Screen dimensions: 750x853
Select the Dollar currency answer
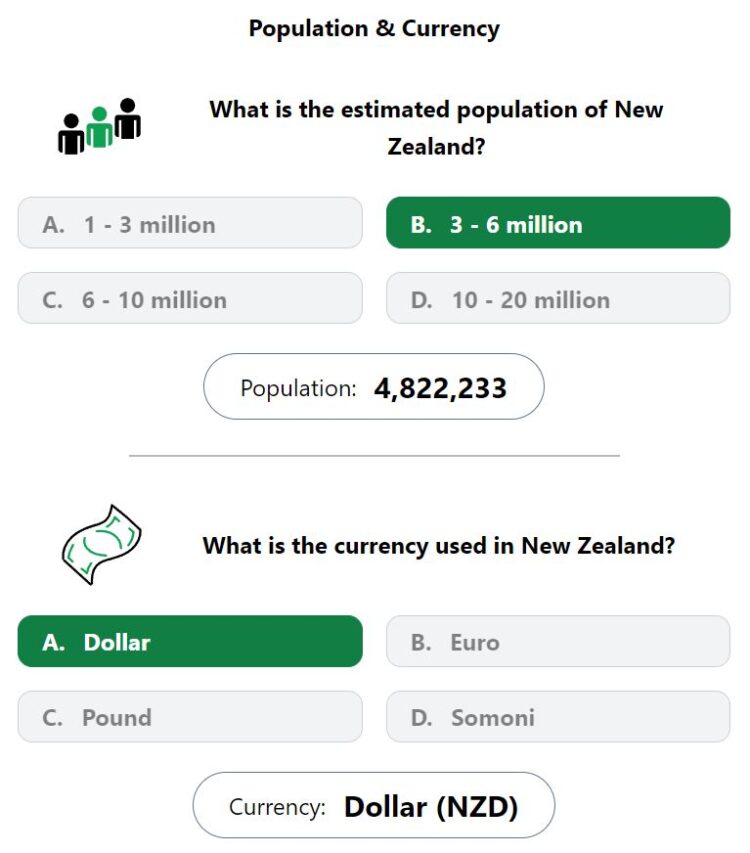coord(190,641)
